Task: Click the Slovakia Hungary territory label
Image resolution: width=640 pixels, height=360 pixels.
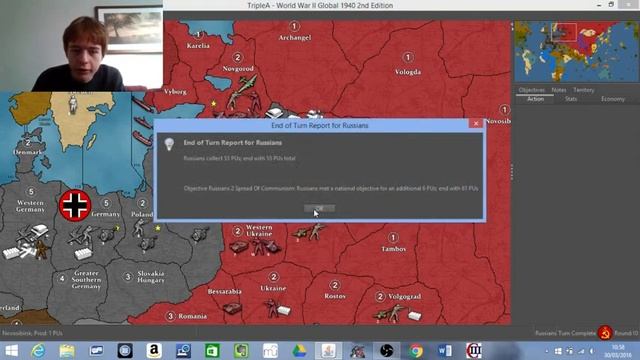Action: point(151,277)
